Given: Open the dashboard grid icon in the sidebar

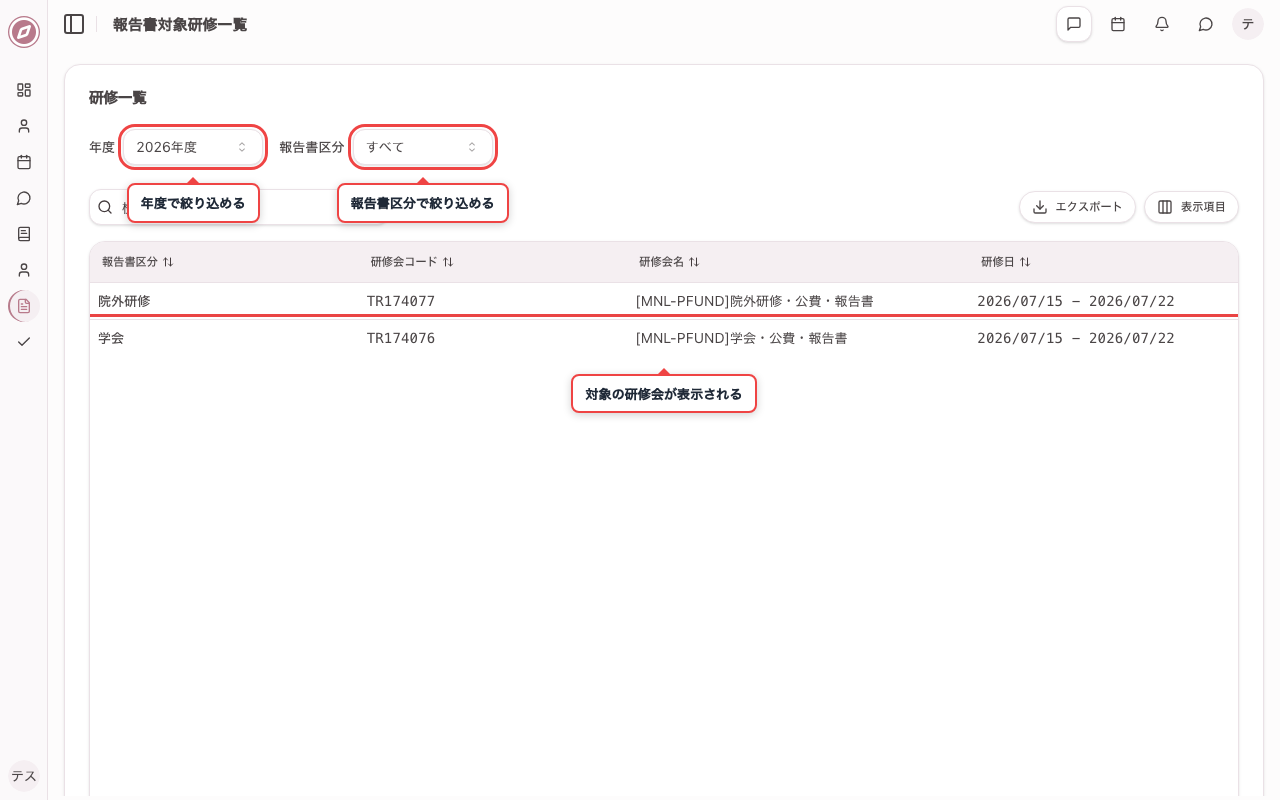Looking at the screenshot, I should click(x=24, y=90).
